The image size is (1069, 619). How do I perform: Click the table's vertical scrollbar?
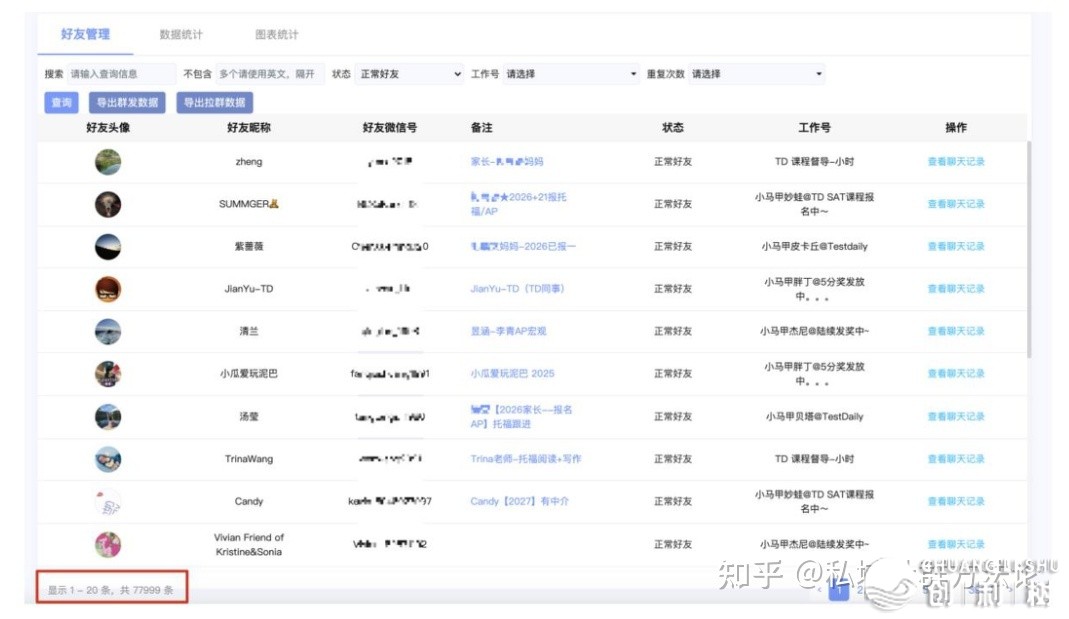(1029, 250)
